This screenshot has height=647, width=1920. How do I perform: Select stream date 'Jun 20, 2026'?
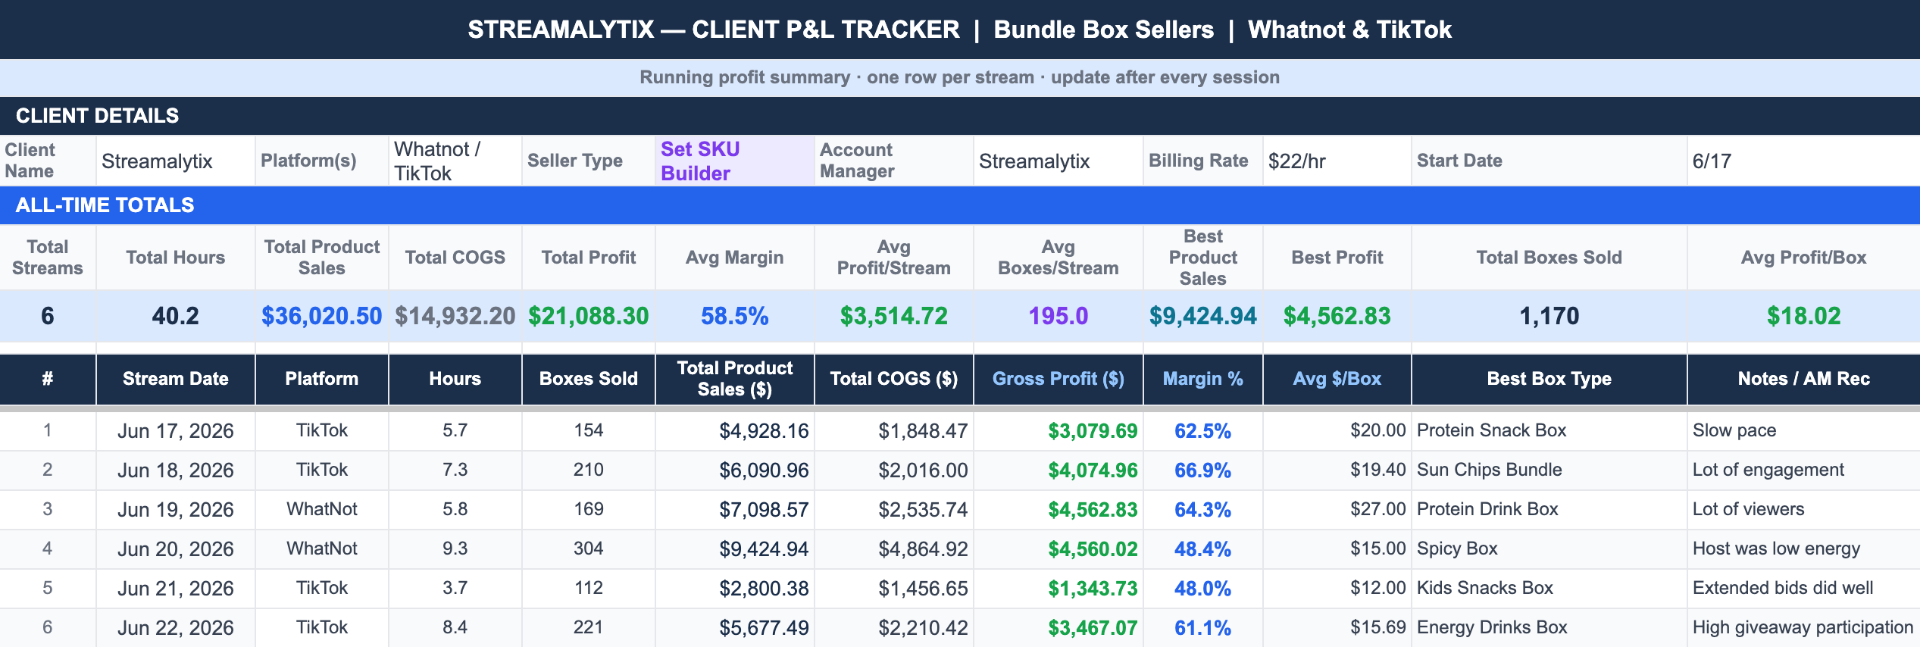point(175,549)
